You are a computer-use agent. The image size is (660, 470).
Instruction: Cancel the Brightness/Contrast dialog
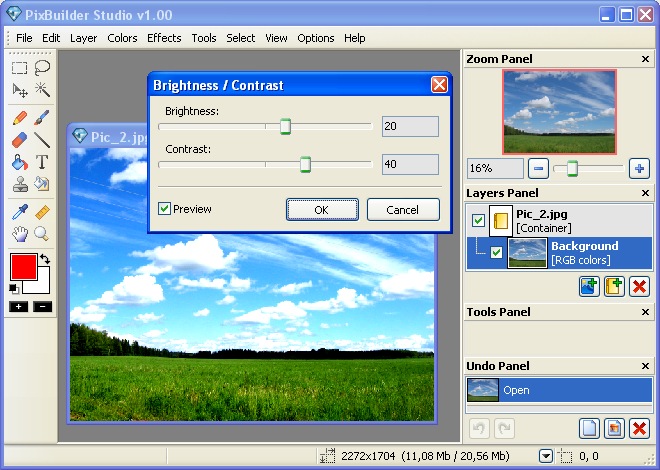click(x=403, y=210)
